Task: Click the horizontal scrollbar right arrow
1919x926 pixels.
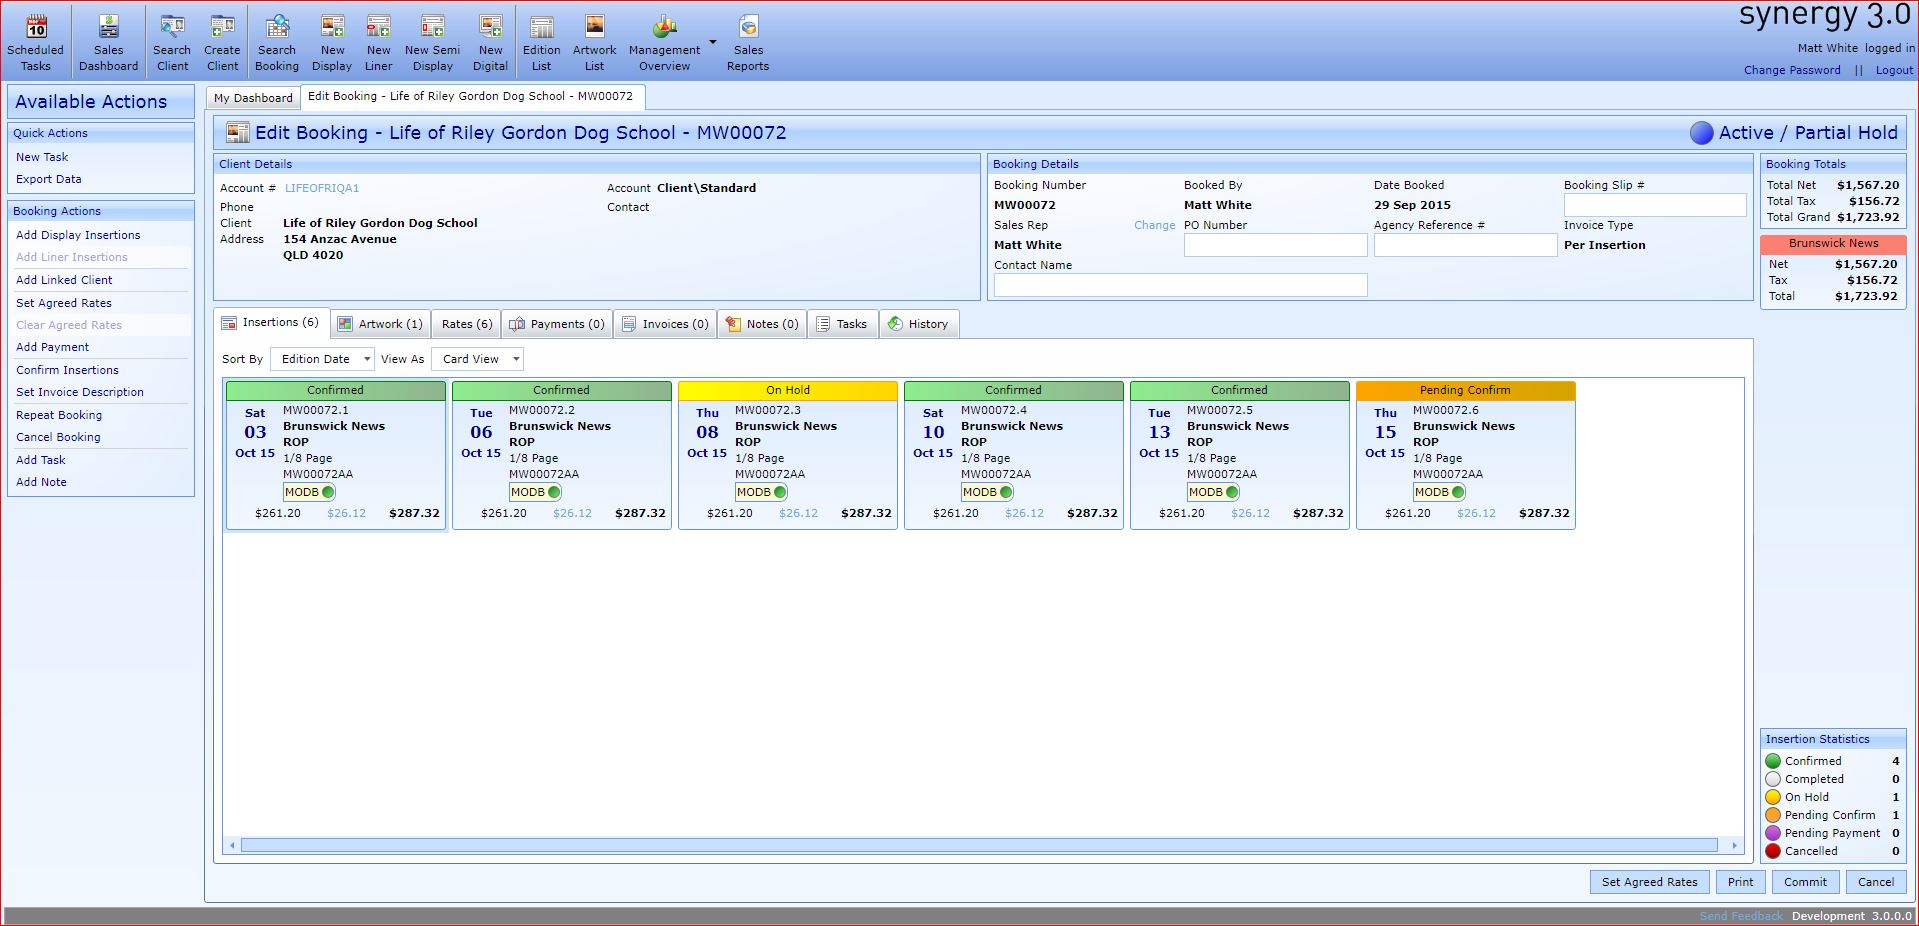Action: [x=1734, y=846]
